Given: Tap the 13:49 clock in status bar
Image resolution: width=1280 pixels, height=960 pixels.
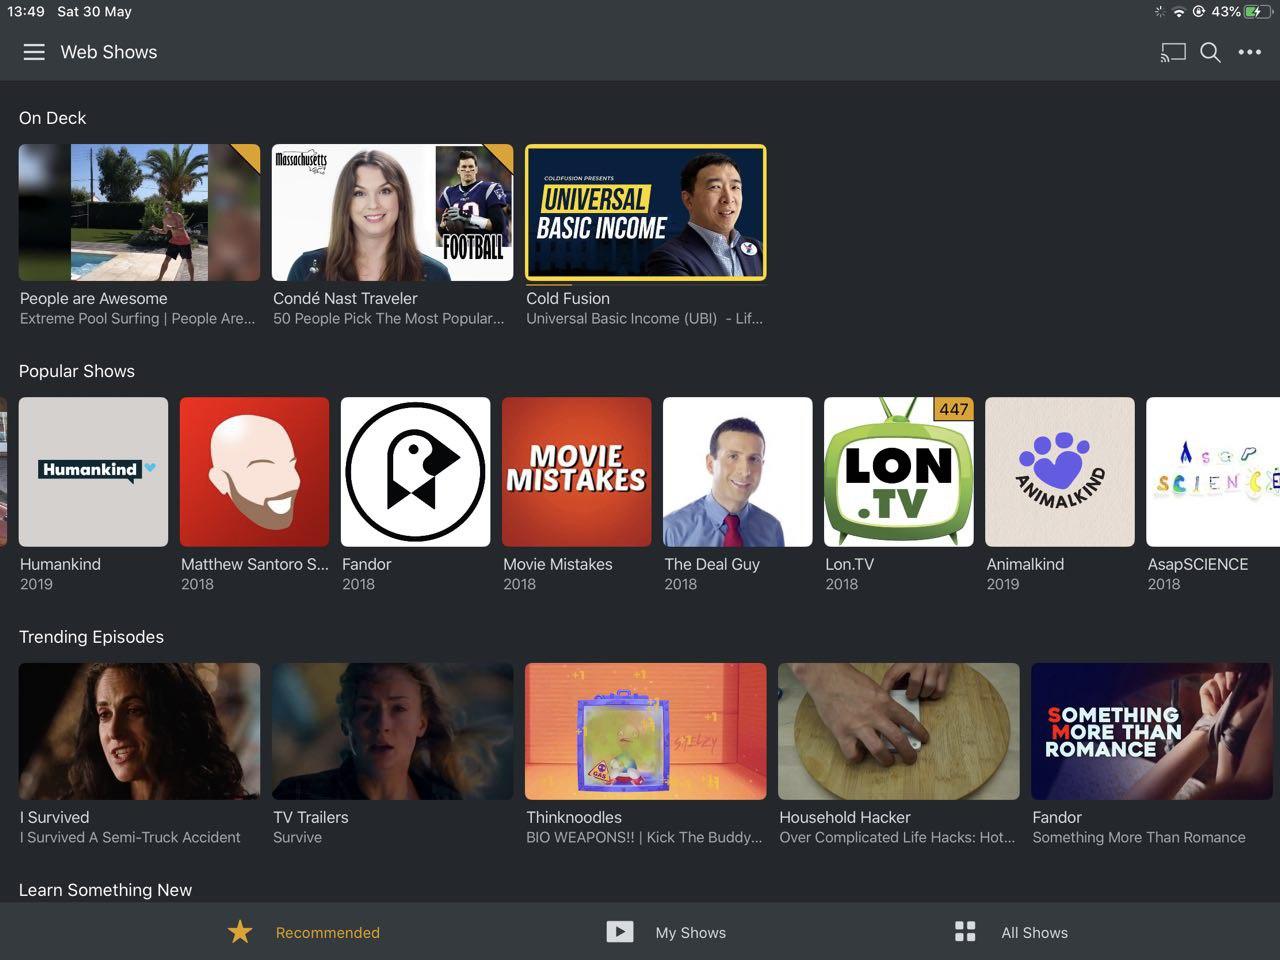Looking at the screenshot, I should coord(26,12).
